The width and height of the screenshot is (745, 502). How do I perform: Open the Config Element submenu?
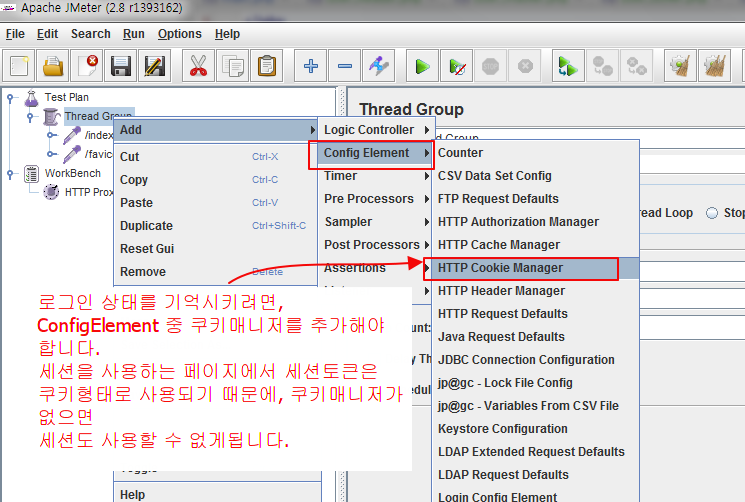(376, 153)
